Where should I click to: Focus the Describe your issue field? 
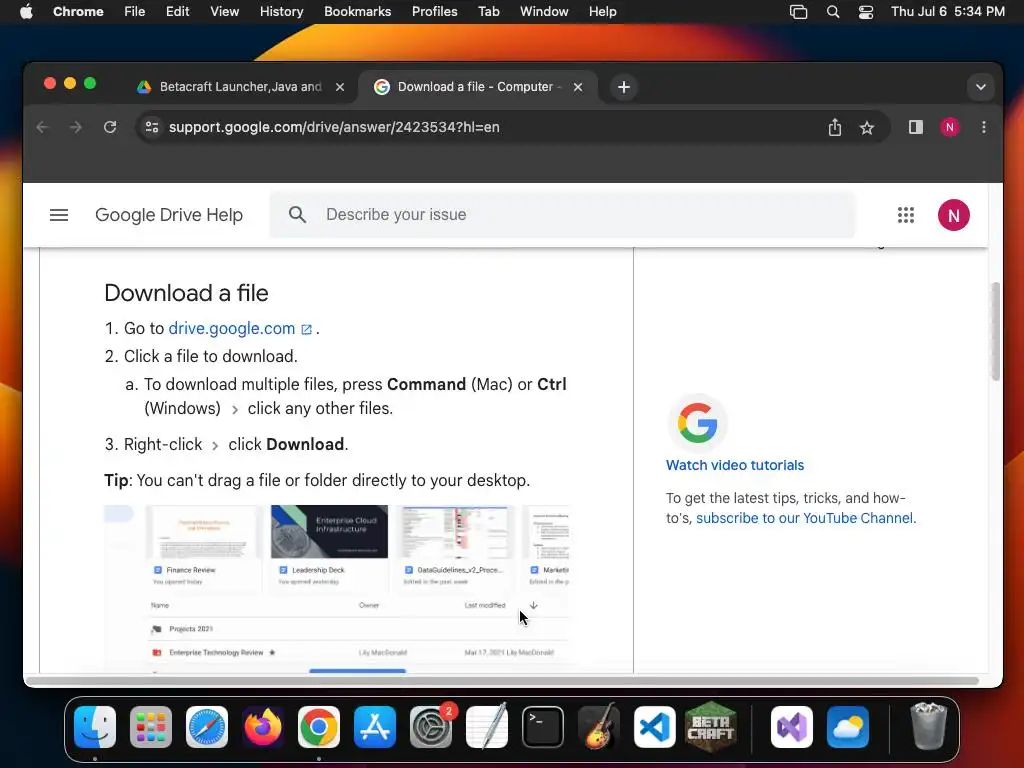pos(562,214)
